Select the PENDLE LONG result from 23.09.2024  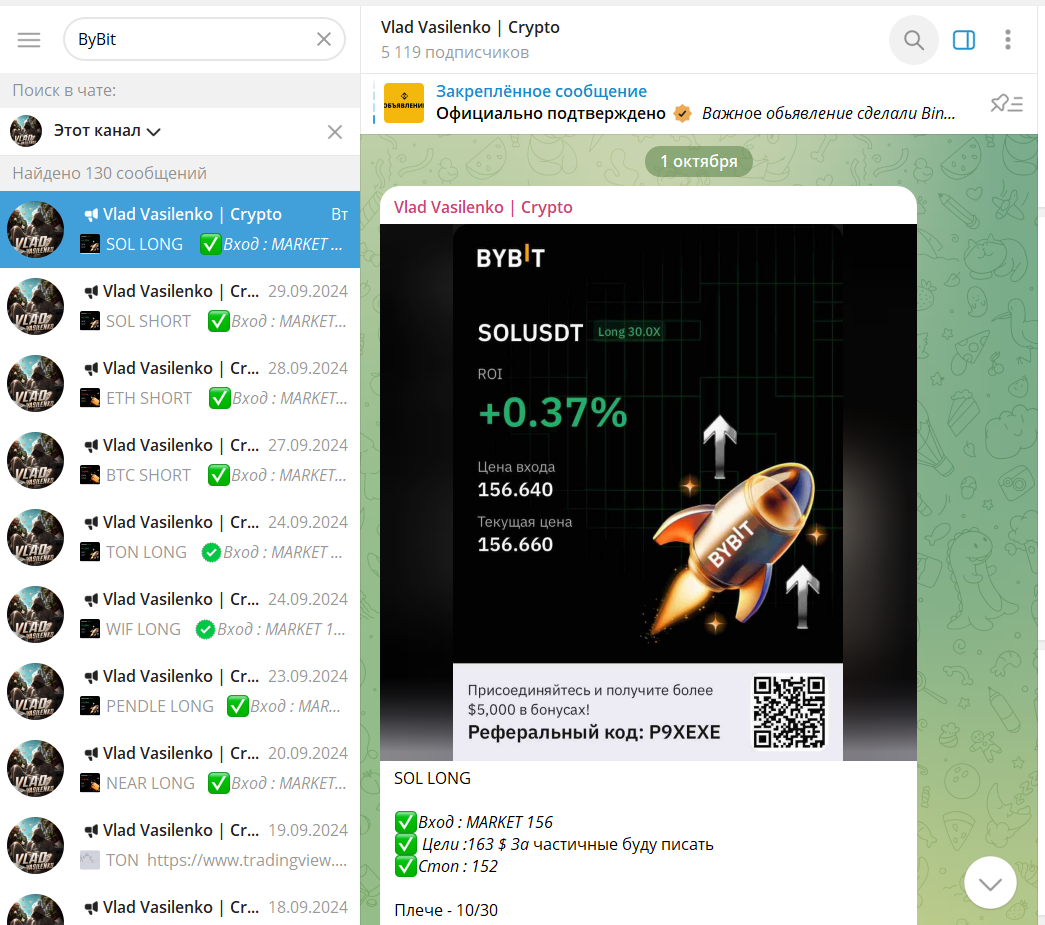pos(180,691)
